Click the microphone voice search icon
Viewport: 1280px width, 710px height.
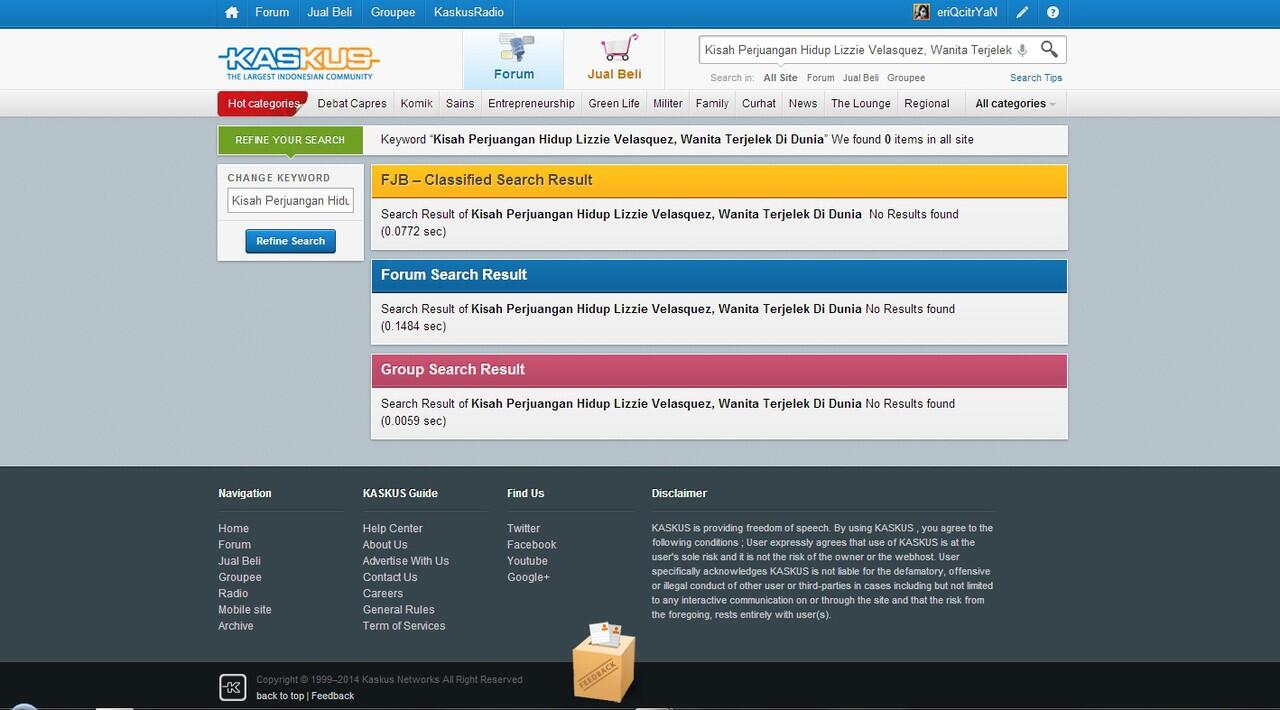(x=1022, y=50)
